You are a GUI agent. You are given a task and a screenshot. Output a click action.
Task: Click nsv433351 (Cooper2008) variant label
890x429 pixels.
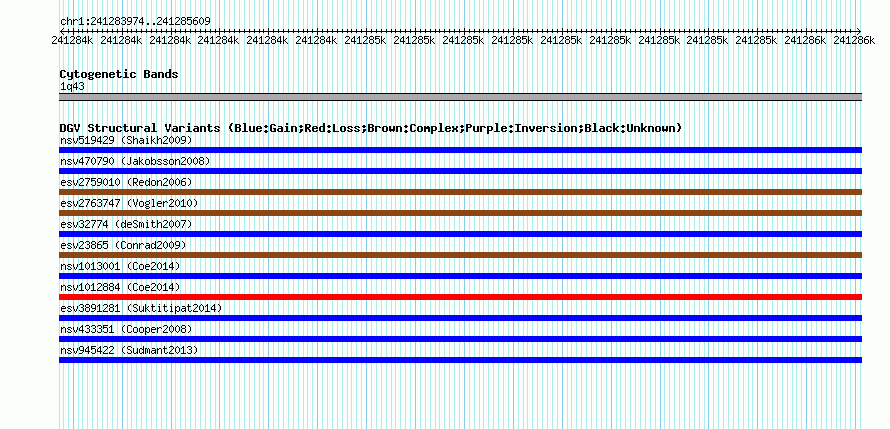click(x=126, y=329)
